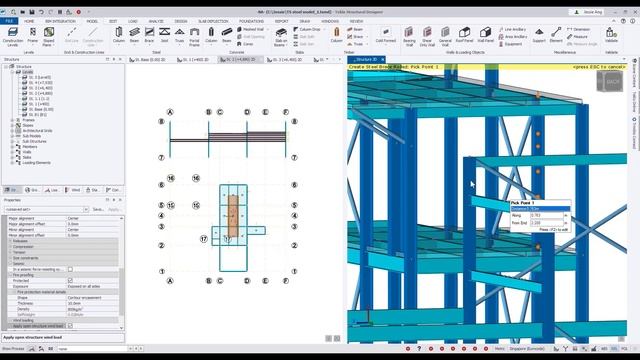The height and width of the screenshot is (360, 640).
Task: Switch to the LOAD ribbon tab
Action: click(x=133, y=21)
